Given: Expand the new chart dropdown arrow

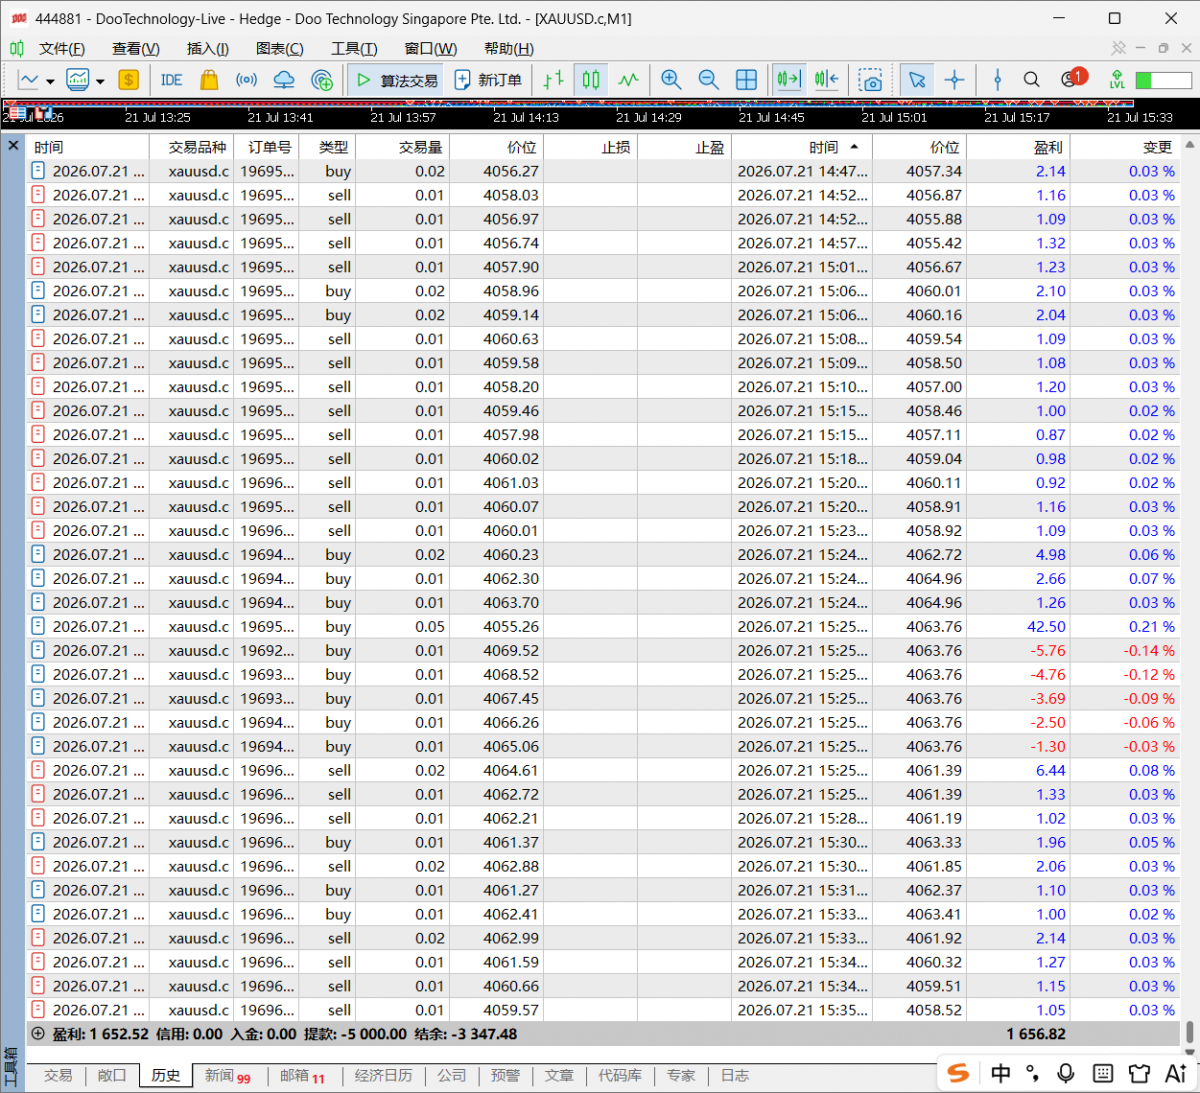Looking at the screenshot, I should pos(49,81).
